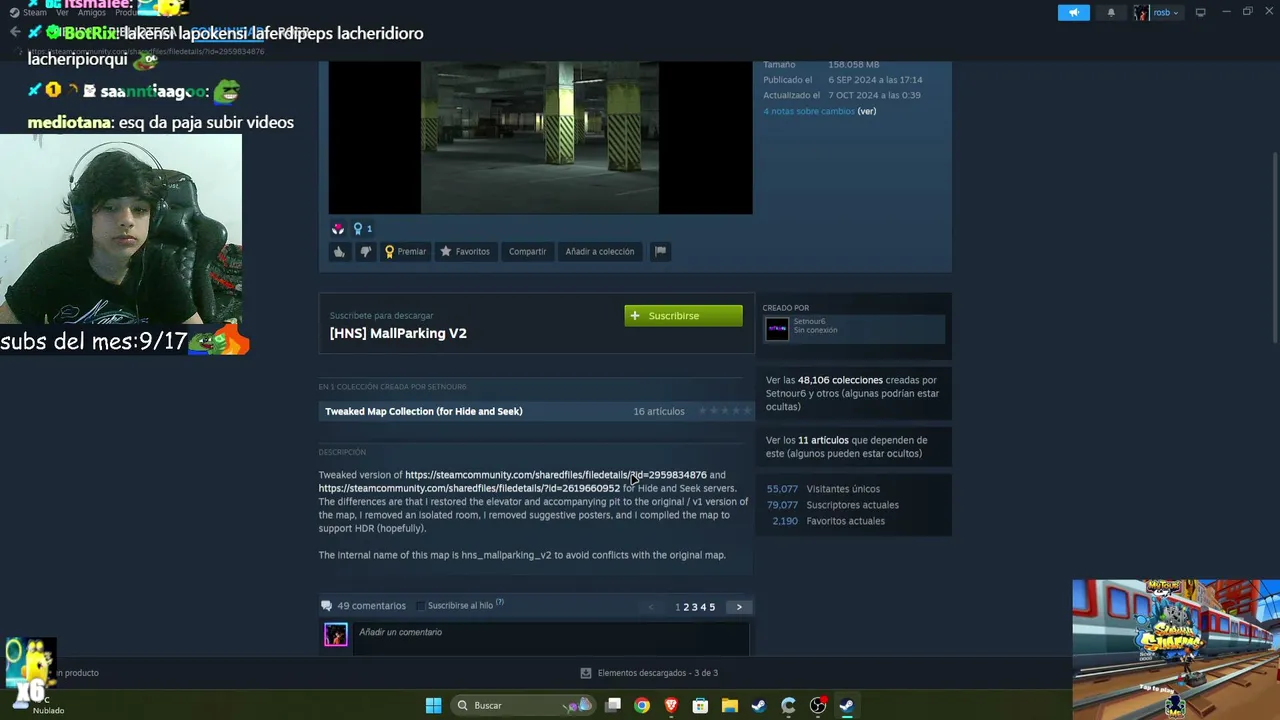Click the Compartir button

coord(527,252)
